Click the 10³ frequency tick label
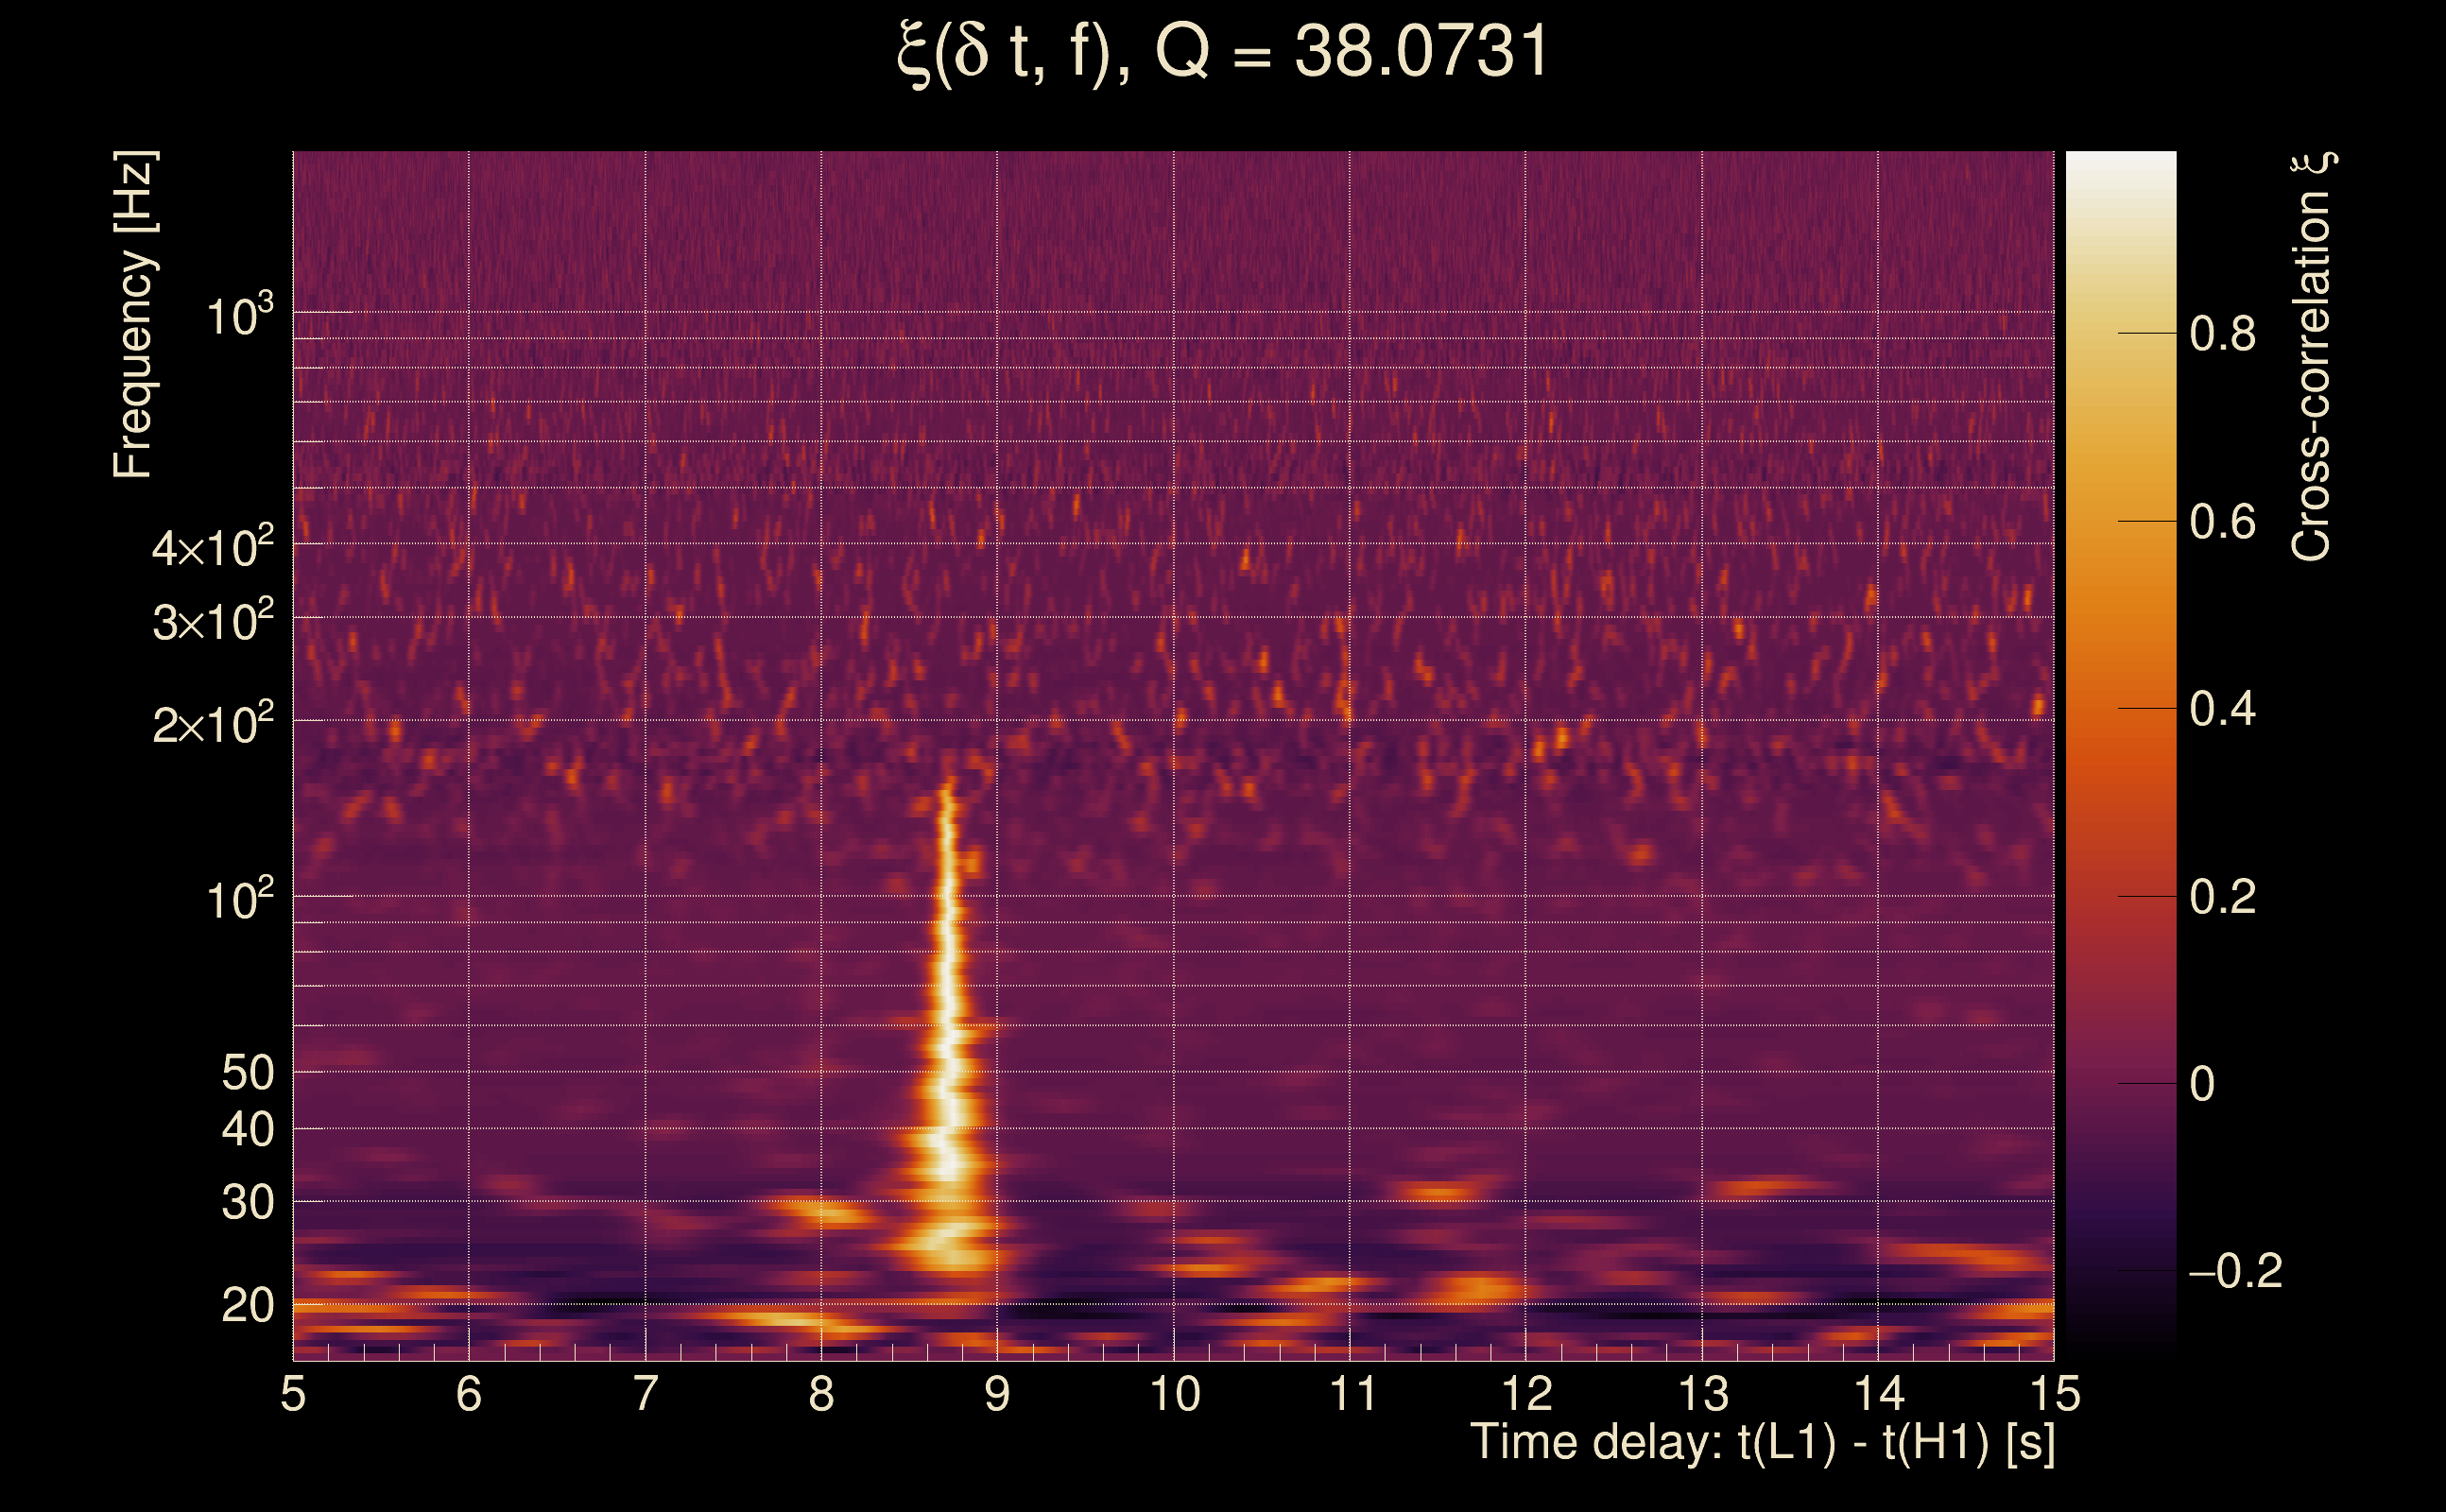This screenshot has width=2446, height=1512. pyautogui.click(x=239, y=317)
